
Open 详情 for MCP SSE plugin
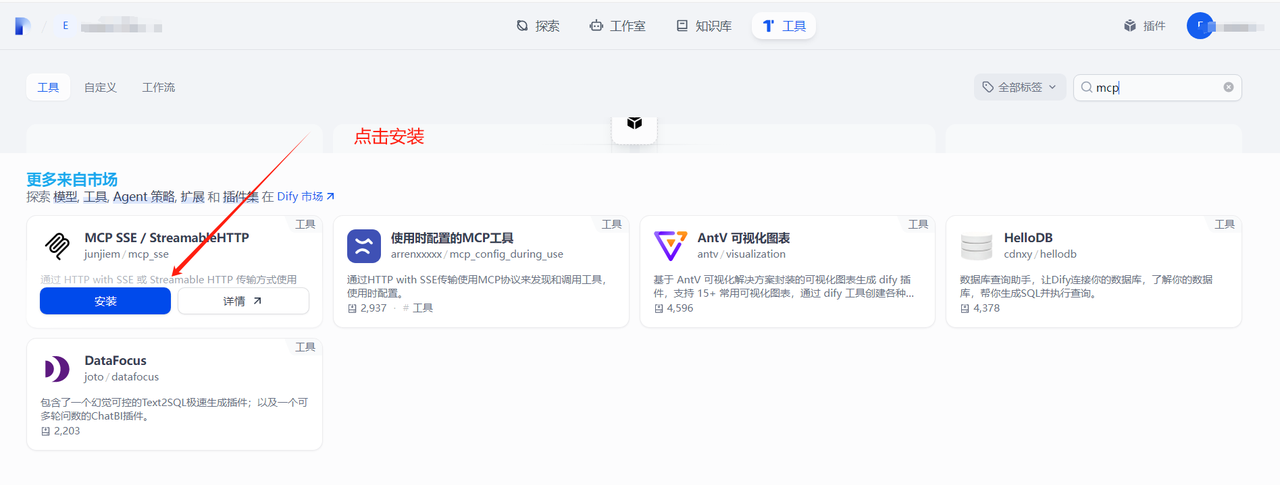coord(243,301)
